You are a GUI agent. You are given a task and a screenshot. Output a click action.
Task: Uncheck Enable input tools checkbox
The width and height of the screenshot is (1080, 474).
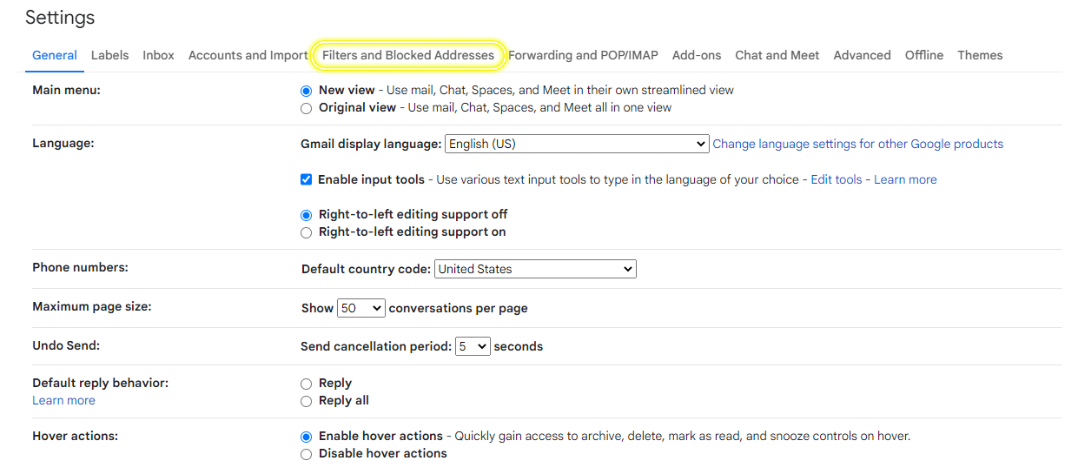307,180
